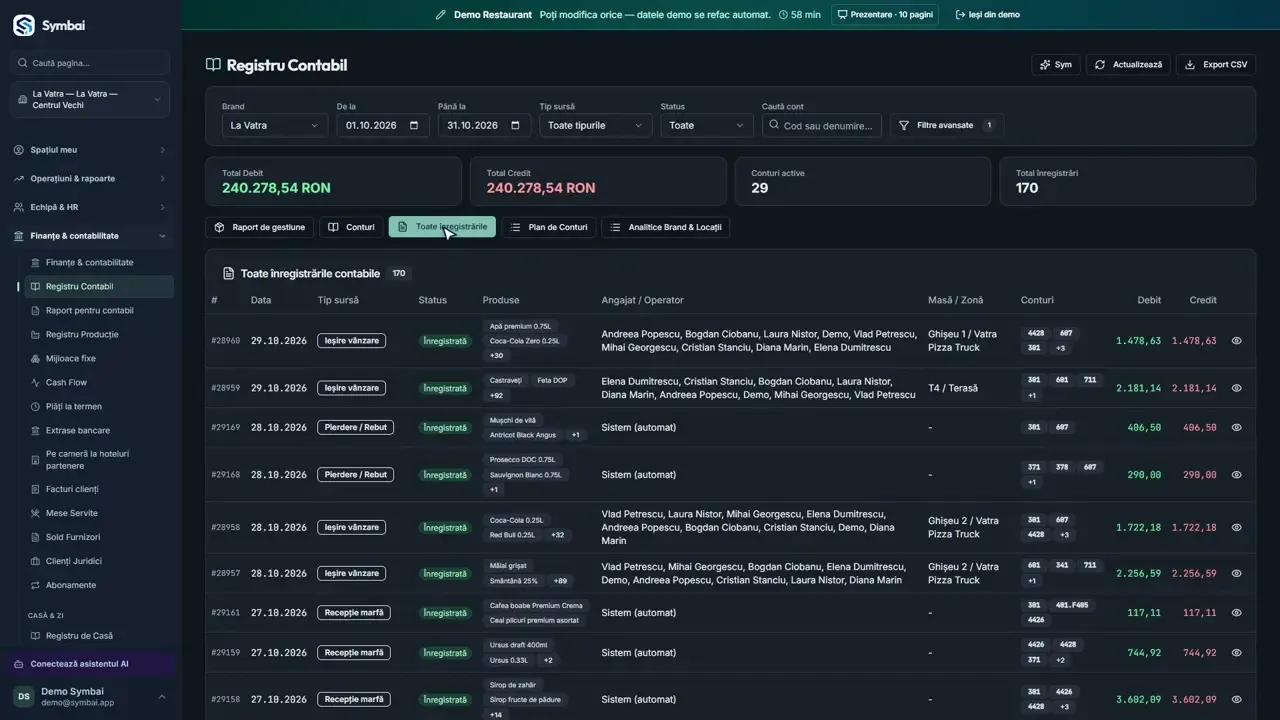This screenshot has height=720, width=1280.
Task: Open Filtre avansate filters
Action: coord(947,125)
